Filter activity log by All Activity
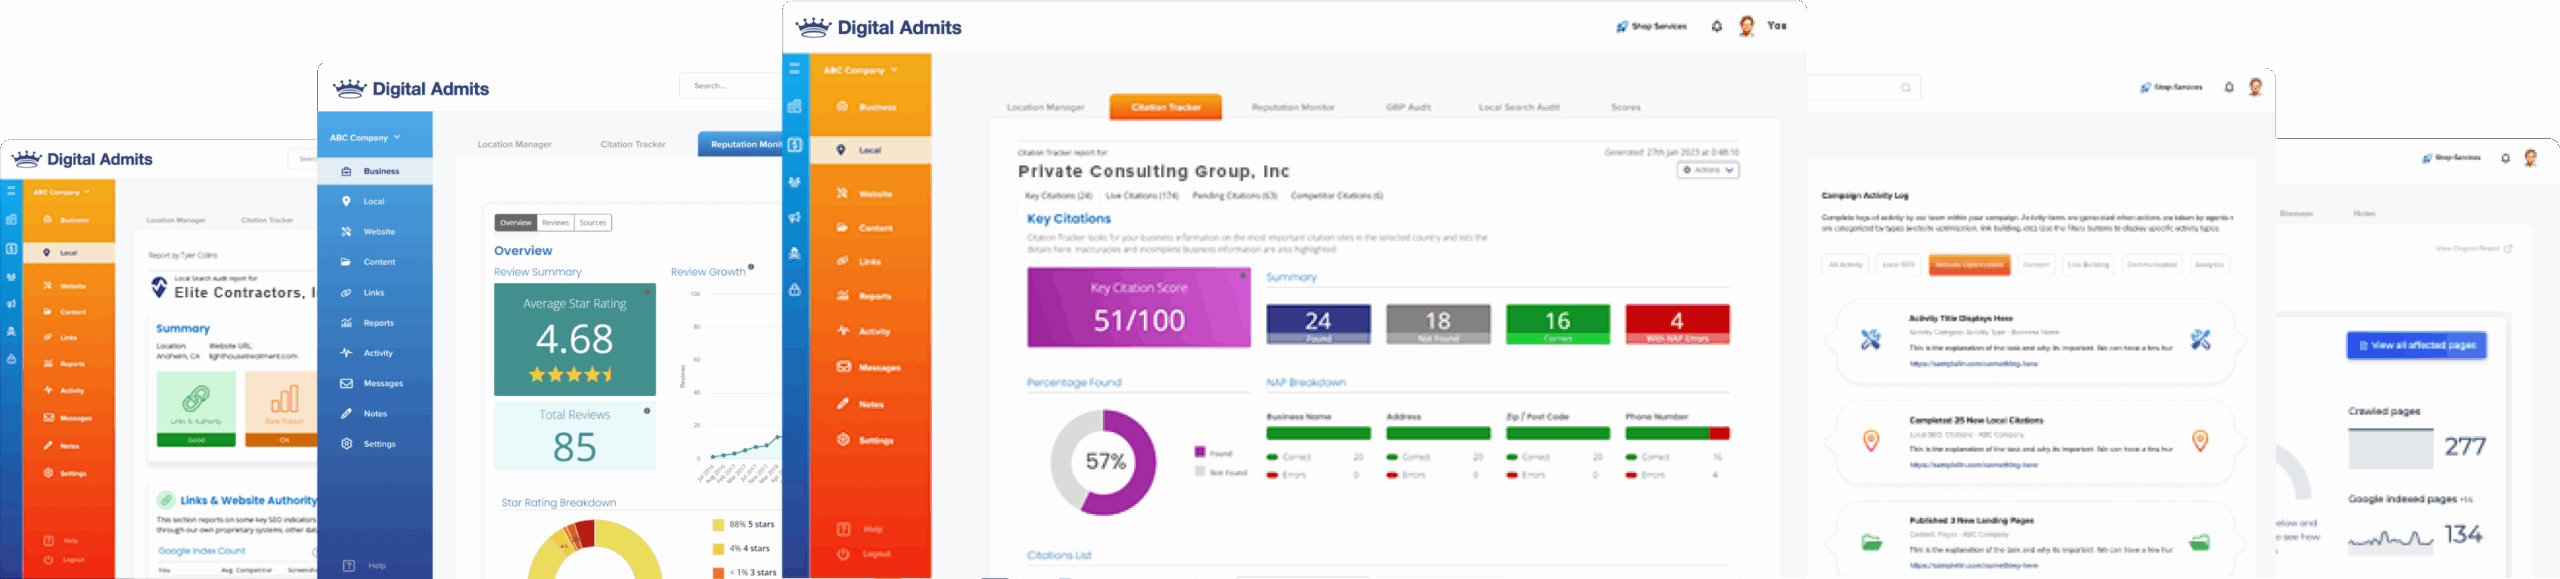Image resolution: width=2560 pixels, height=579 pixels. (1846, 265)
